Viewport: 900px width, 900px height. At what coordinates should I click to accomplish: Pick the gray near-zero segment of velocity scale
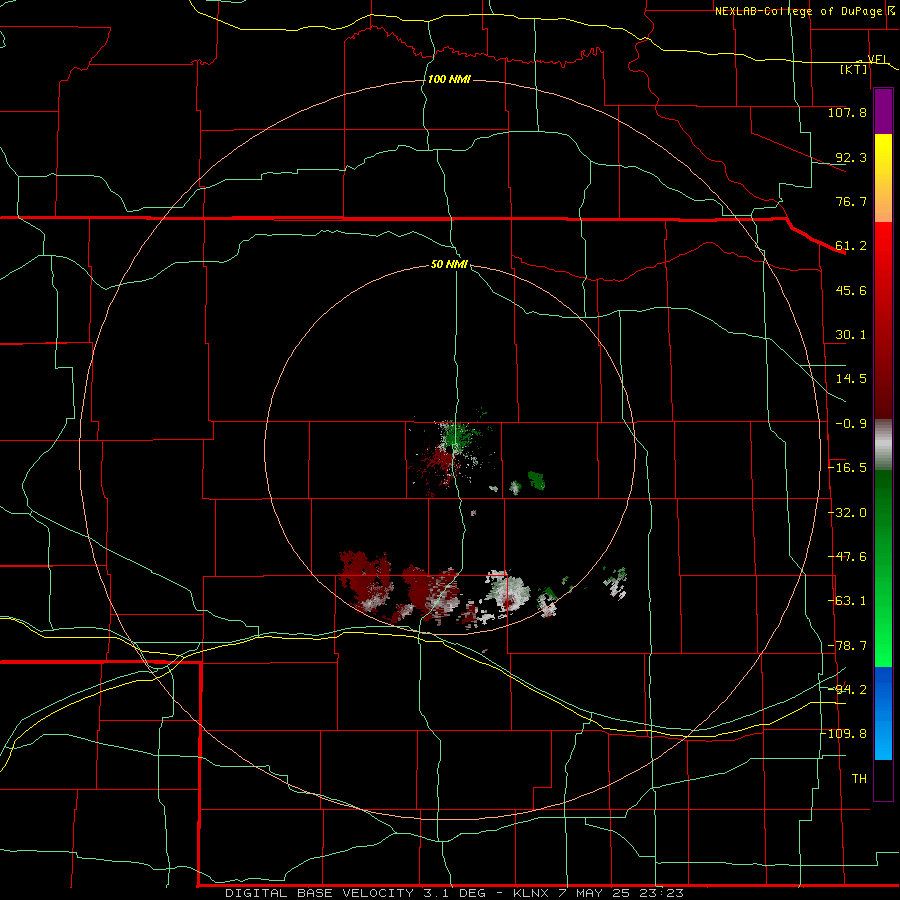tap(883, 445)
